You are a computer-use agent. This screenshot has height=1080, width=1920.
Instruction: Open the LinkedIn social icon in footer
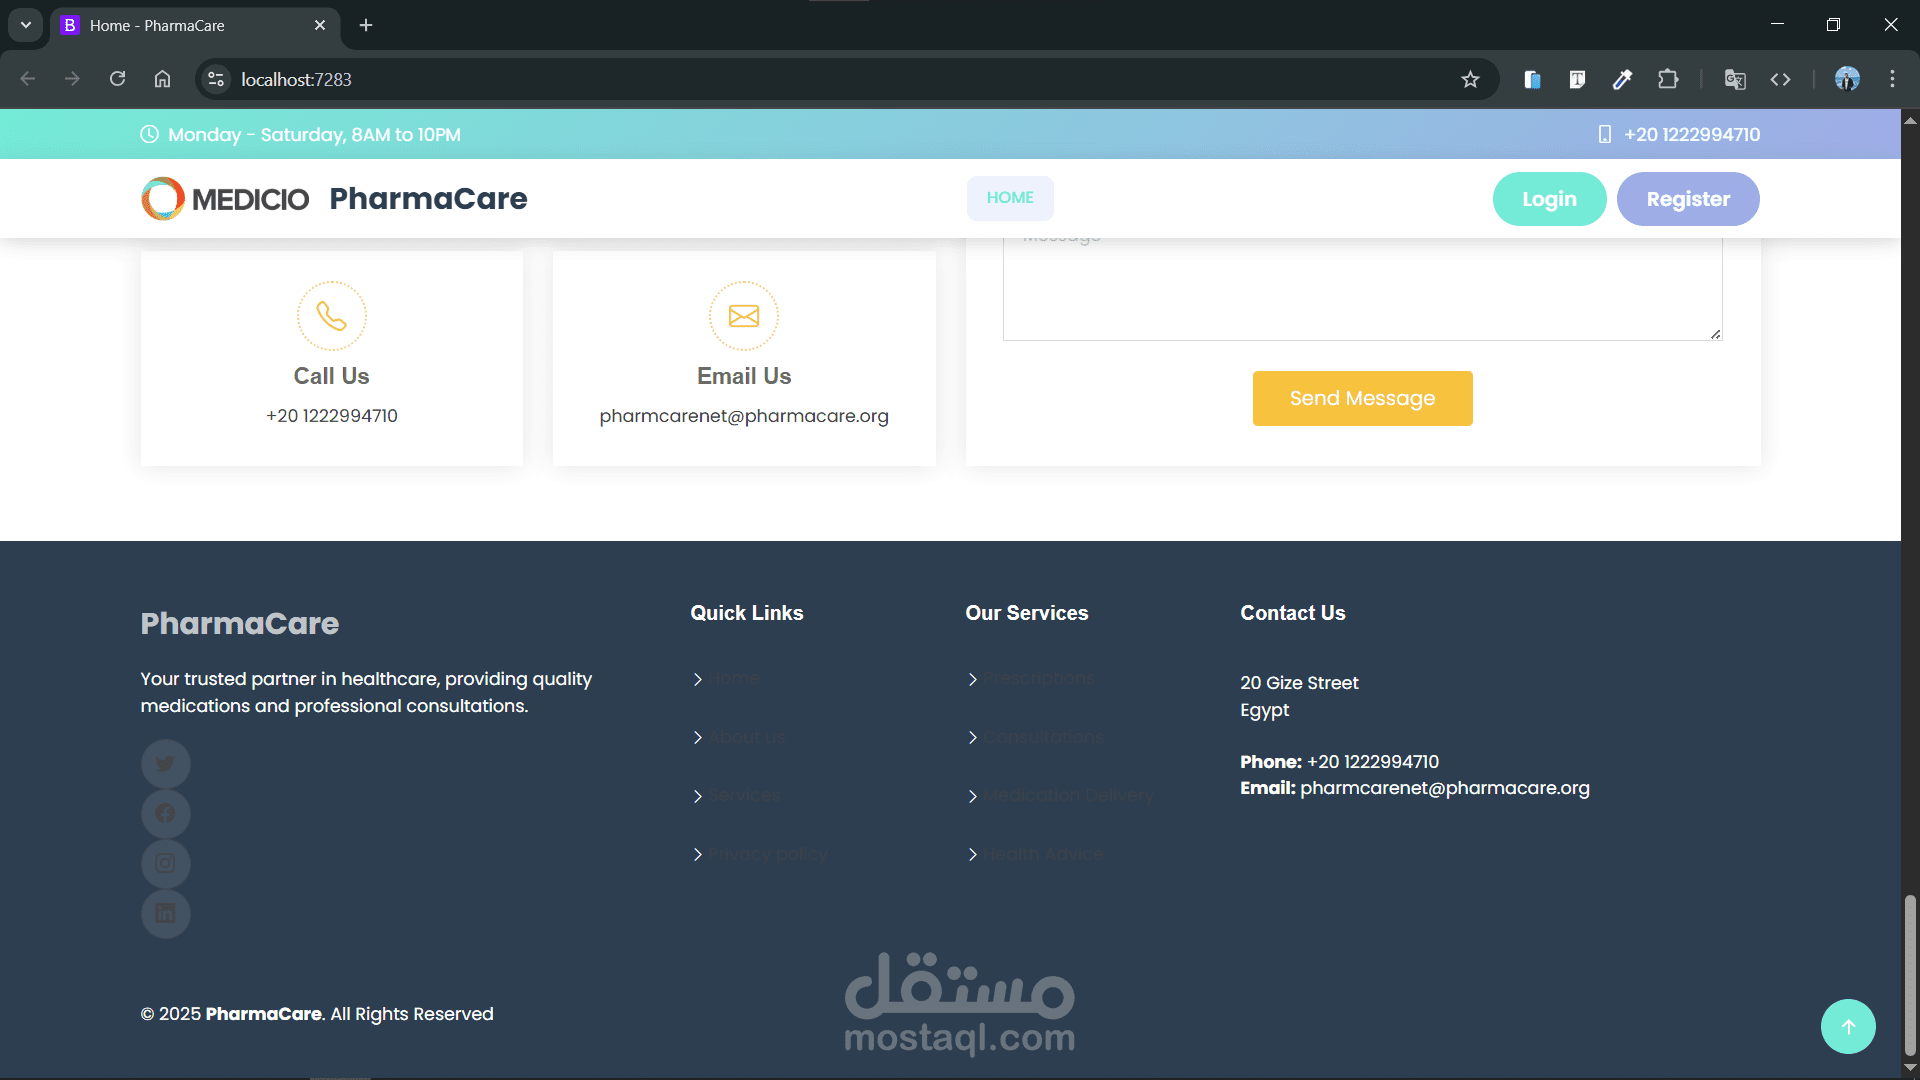[165, 914]
